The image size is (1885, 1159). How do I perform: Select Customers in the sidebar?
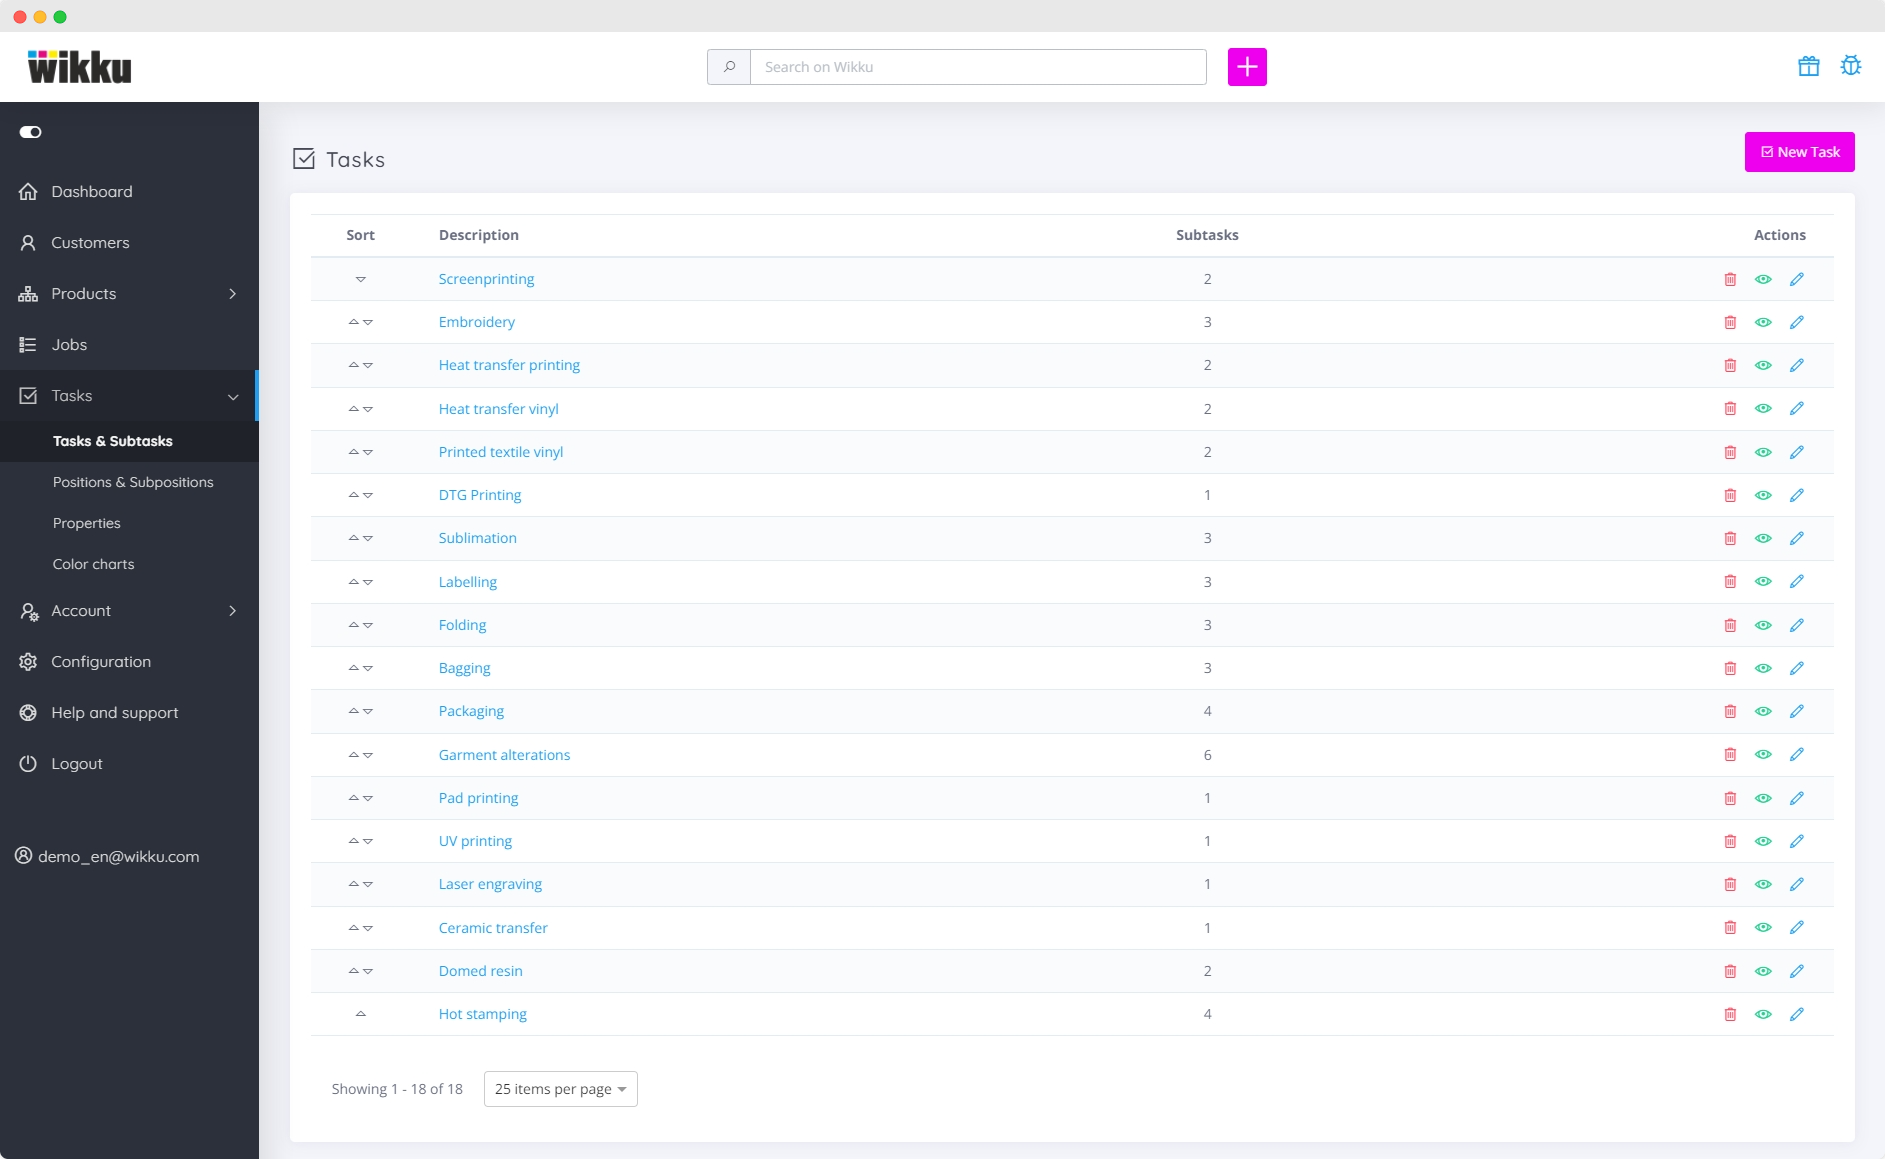click(90, 242)
